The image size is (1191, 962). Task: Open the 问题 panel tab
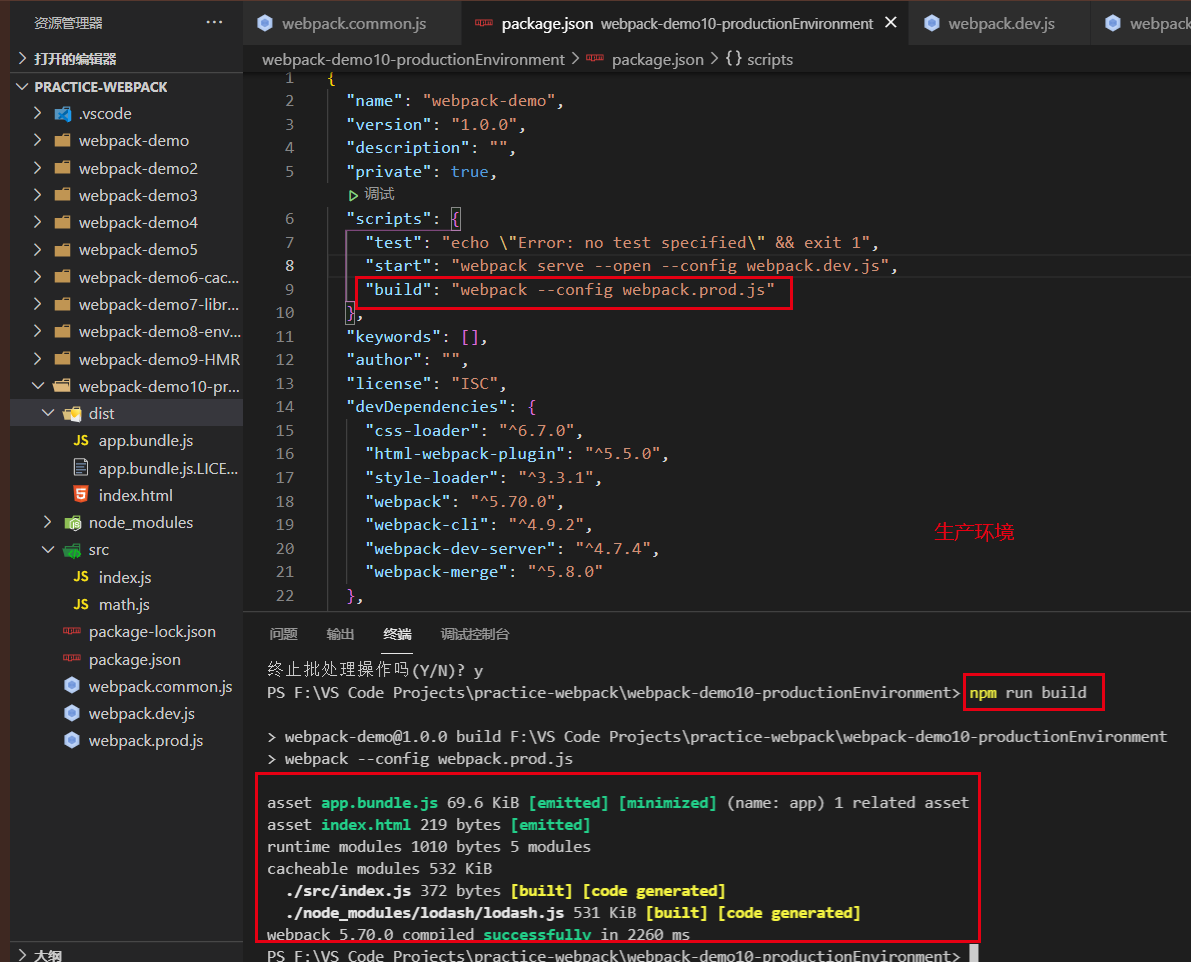(x=283, y=634)
